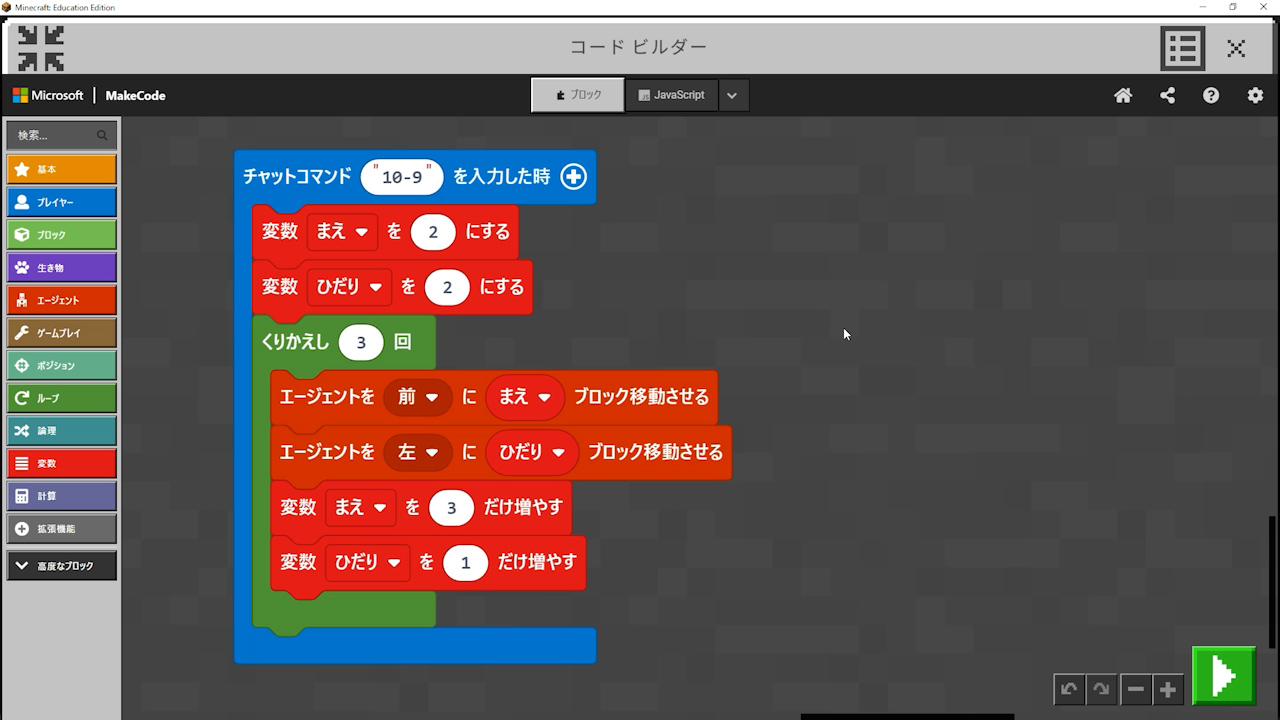
Task: Zoom out with the minus button
Action: [x=1135, y=689]
